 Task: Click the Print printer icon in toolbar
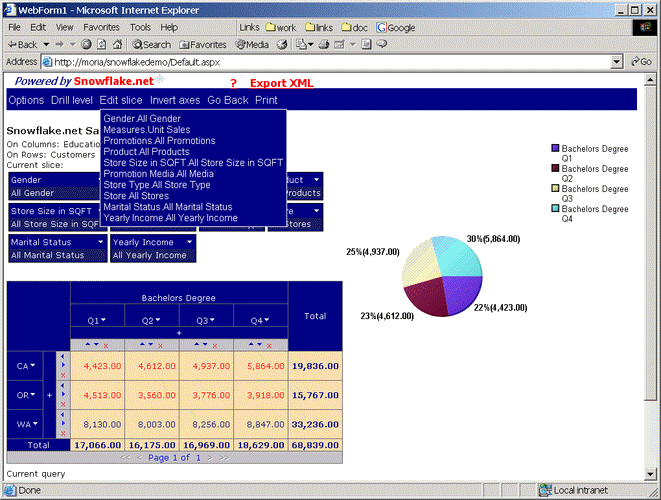[x=324, y=44]
